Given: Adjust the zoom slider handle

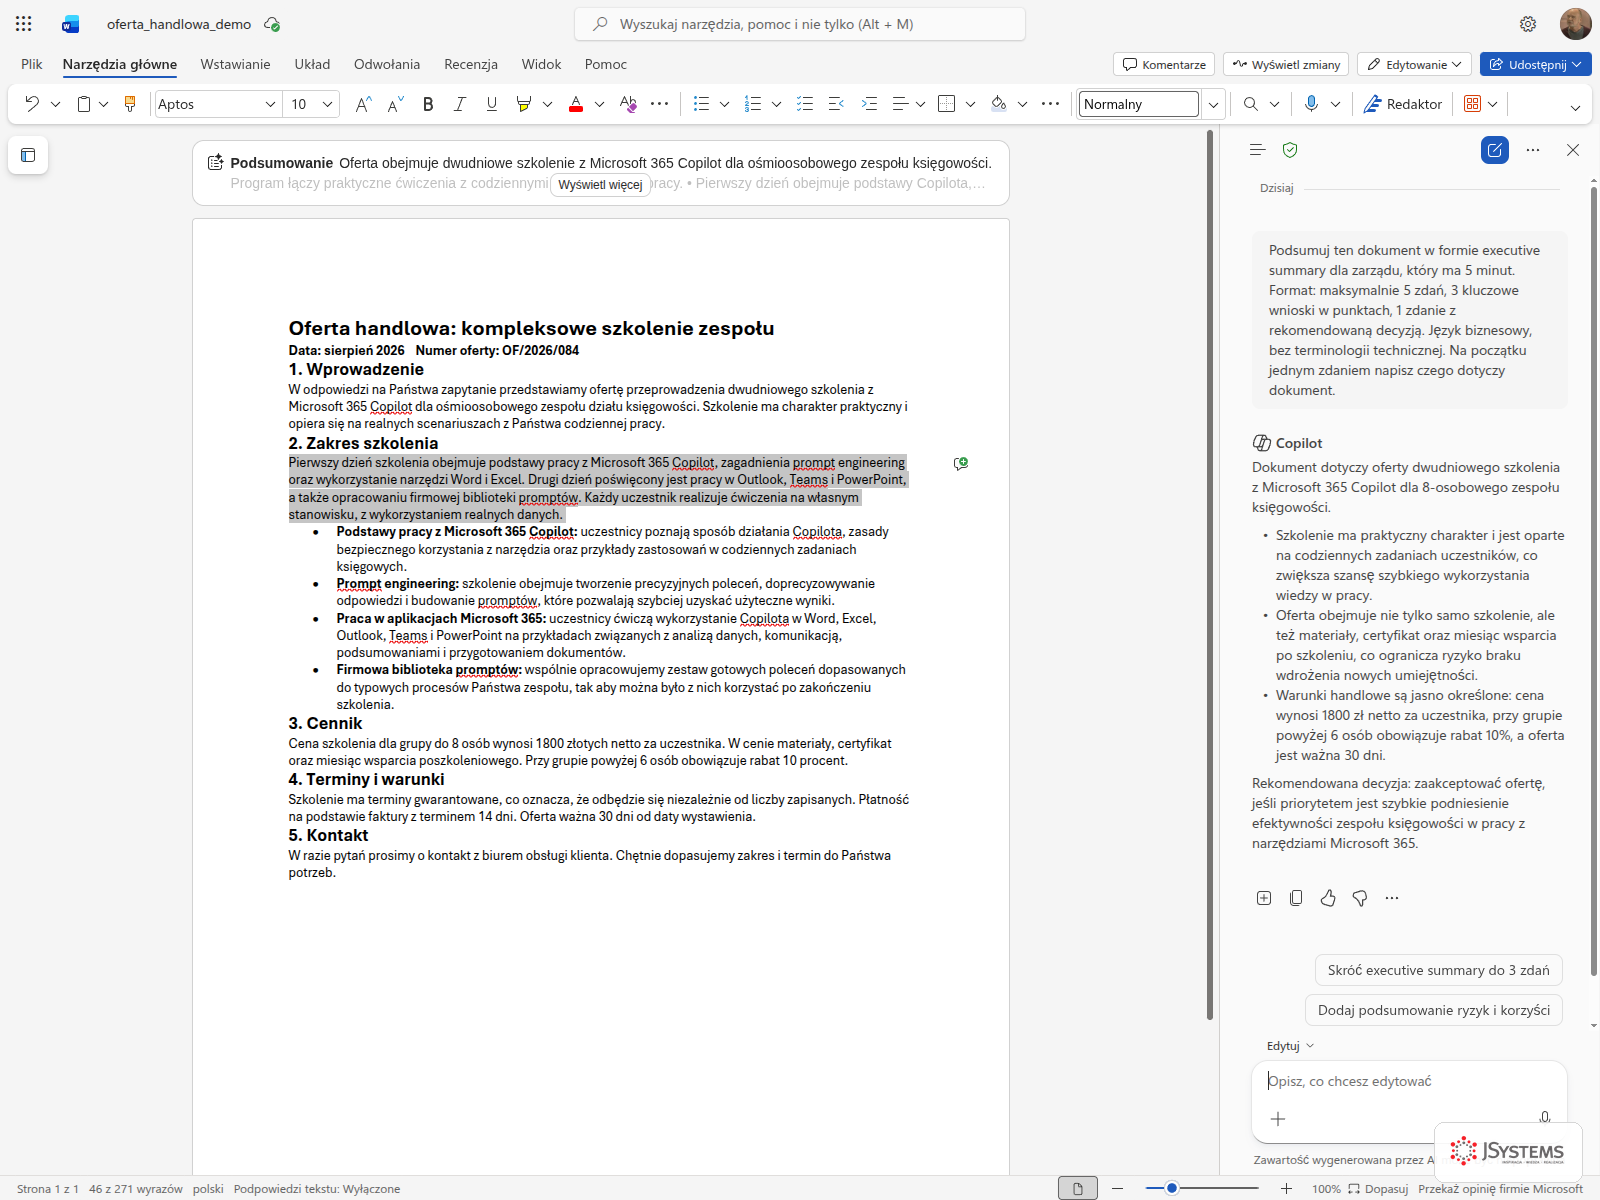Looking at the screenshot, I should click(x=1172, y=1188).
